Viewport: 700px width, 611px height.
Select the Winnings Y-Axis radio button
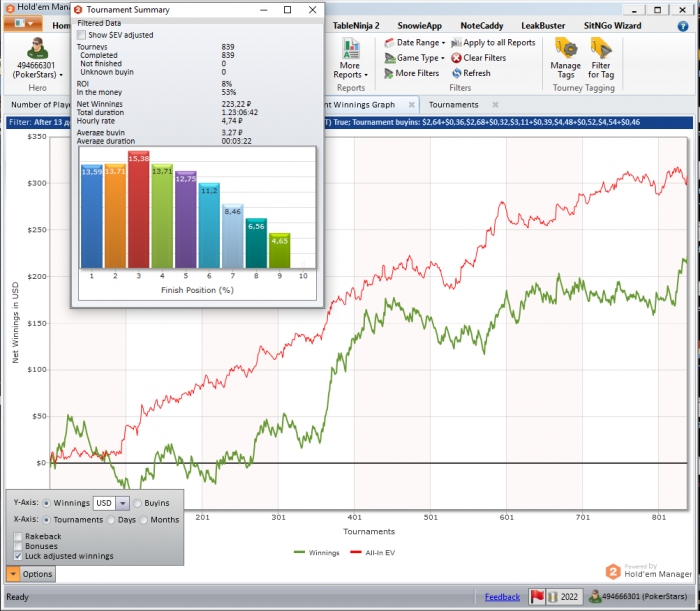point(46,503)
